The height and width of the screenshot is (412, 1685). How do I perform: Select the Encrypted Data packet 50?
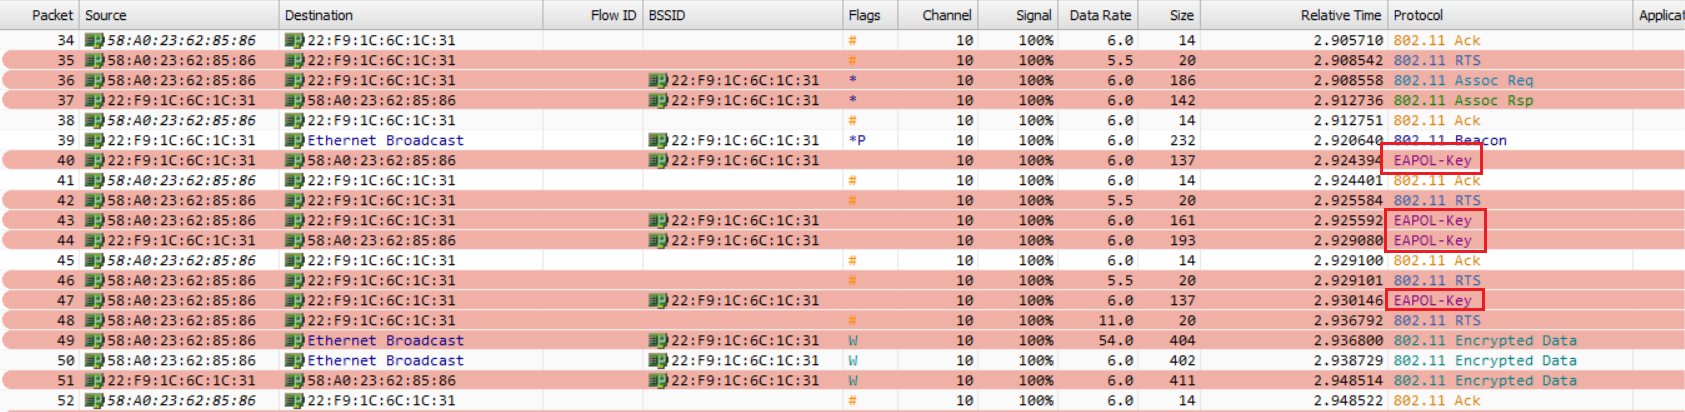click(842, 360)
